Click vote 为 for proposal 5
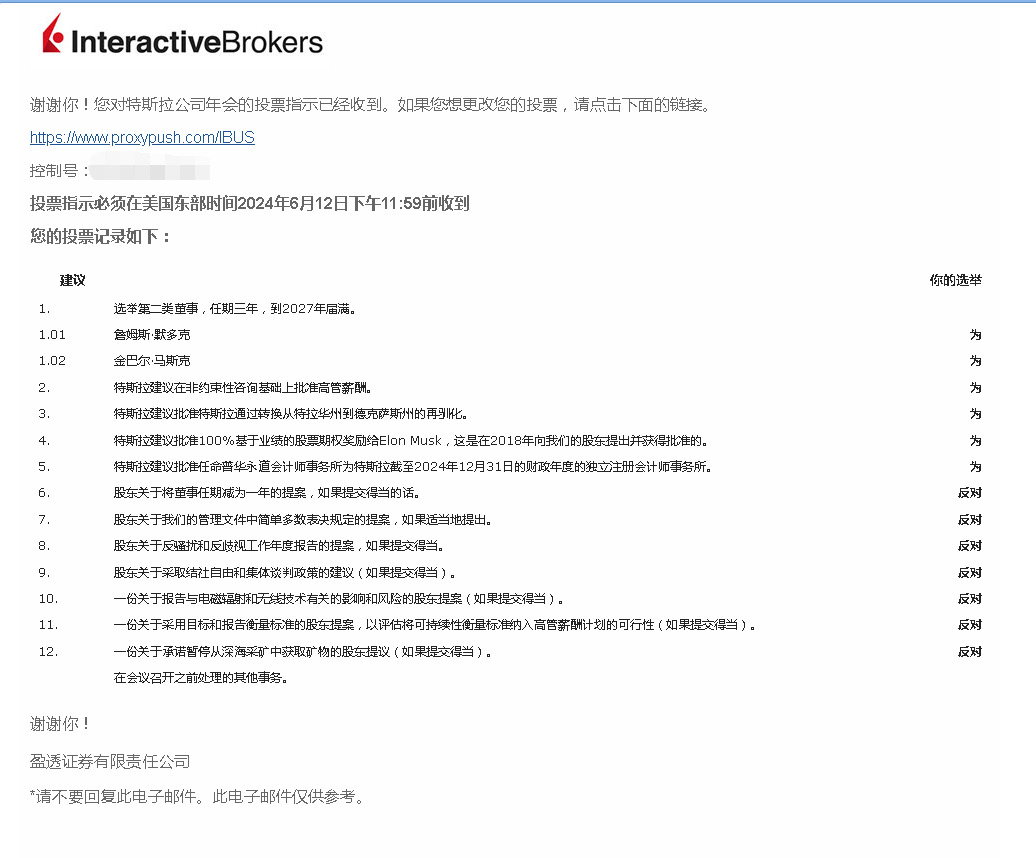1036x858 pixels. pos(975,467)
